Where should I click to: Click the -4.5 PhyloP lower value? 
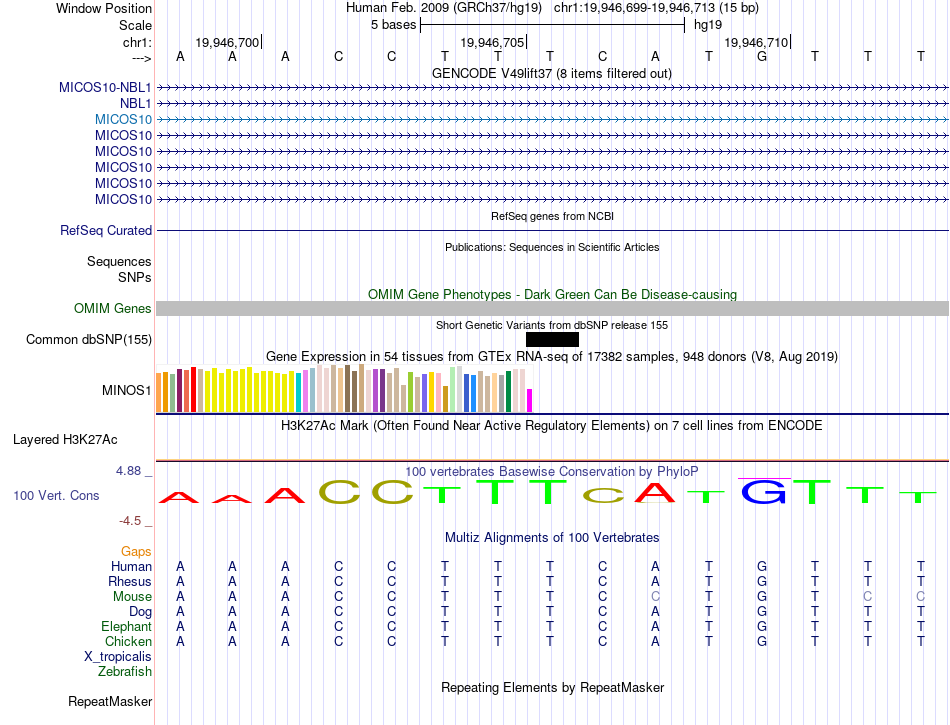pos(130,521)
